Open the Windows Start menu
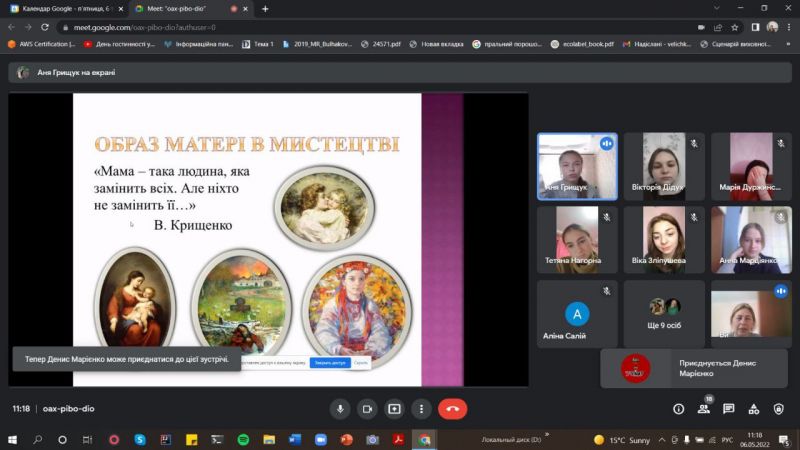800x450 pixels. [12, 440]
